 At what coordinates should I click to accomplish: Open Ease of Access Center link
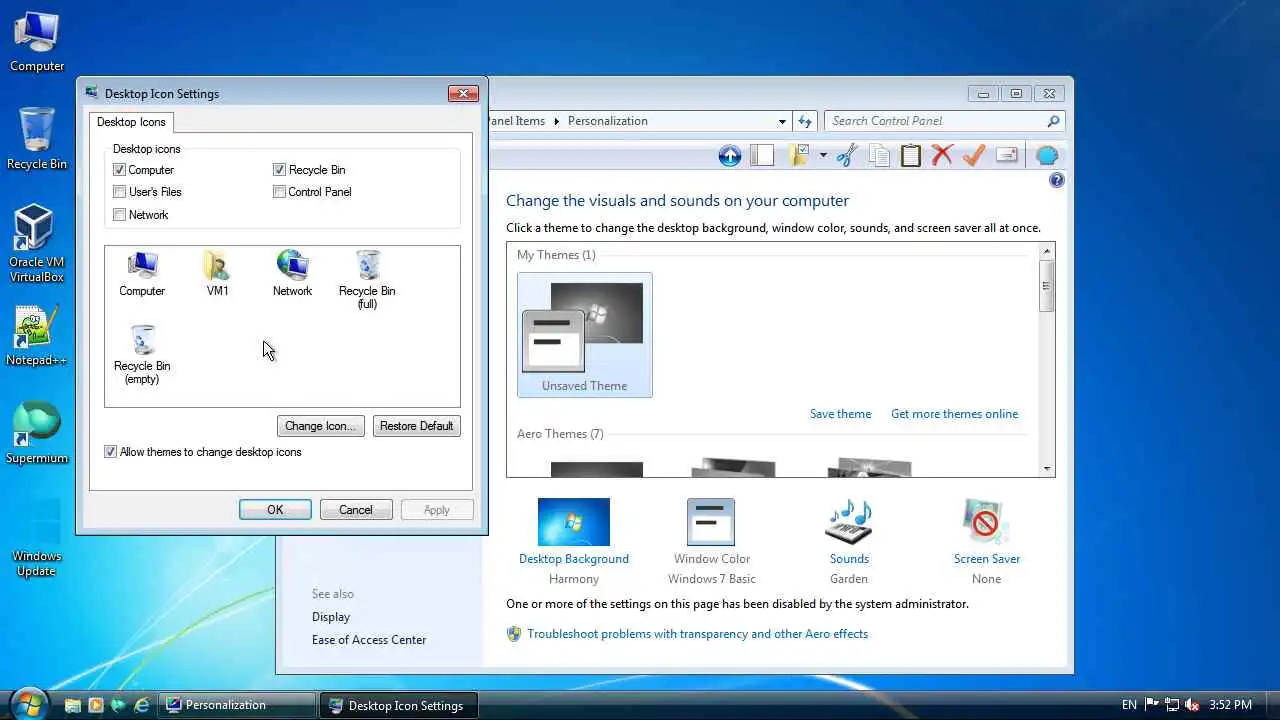click(x=369, y=640)
